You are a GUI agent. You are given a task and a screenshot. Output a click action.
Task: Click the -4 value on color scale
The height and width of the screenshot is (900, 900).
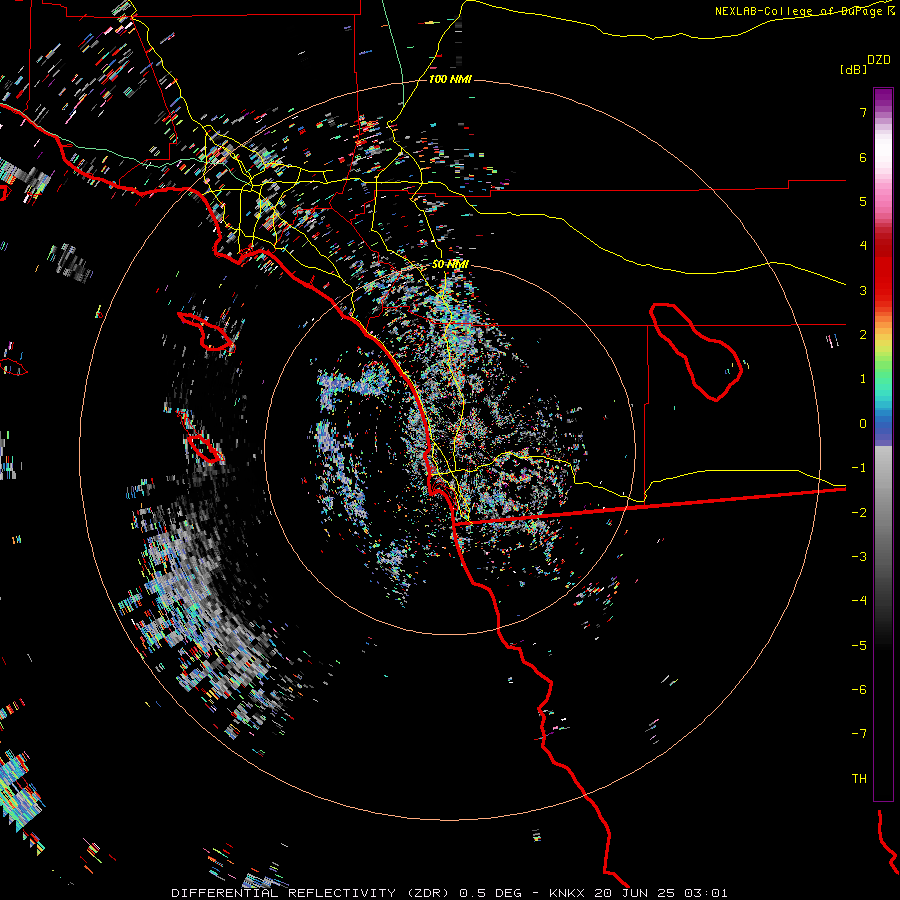[859, 601]
